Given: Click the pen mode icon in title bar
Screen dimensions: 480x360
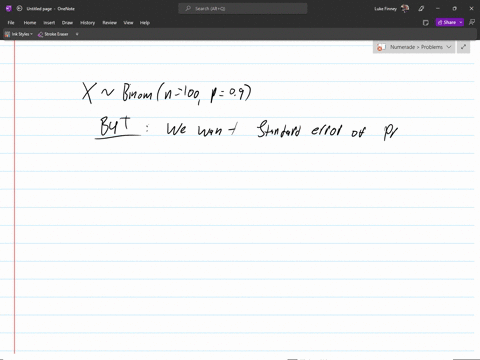Looking at the screenshot, I should 421,9.
